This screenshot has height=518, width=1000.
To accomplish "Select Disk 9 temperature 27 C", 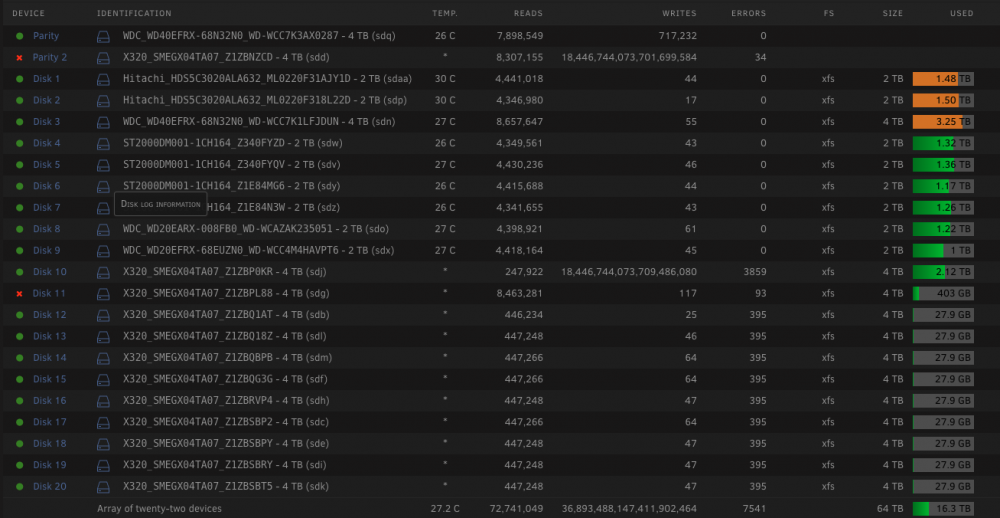I will click(445, 250).
